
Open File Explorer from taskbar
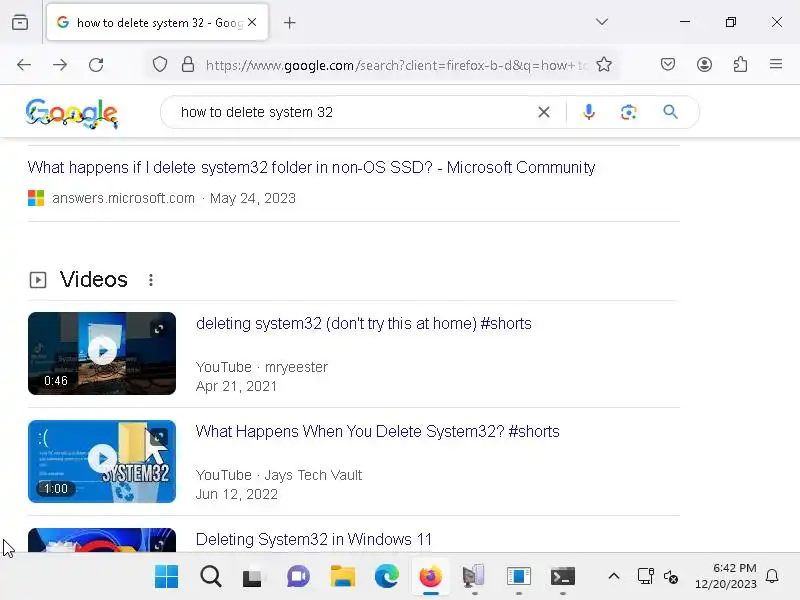click(342, 577)
